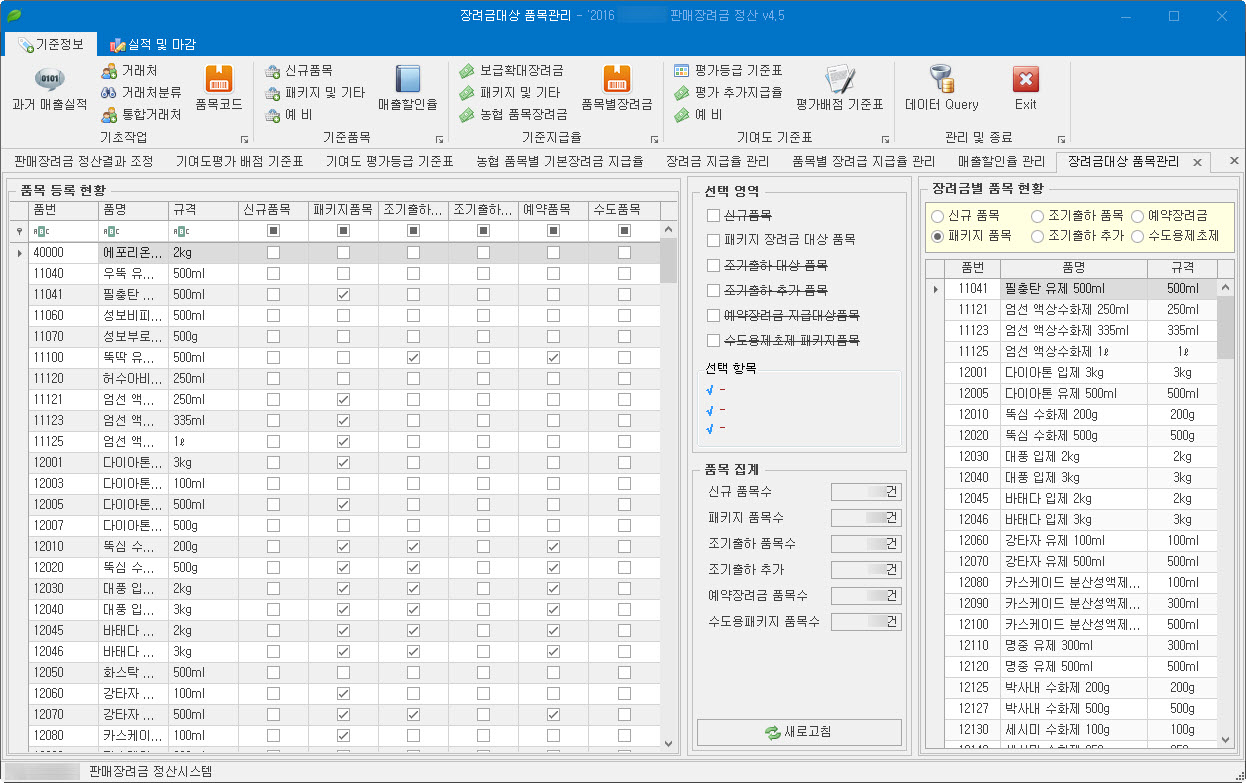Click the 새로고침 refresh button

point(799,732)
